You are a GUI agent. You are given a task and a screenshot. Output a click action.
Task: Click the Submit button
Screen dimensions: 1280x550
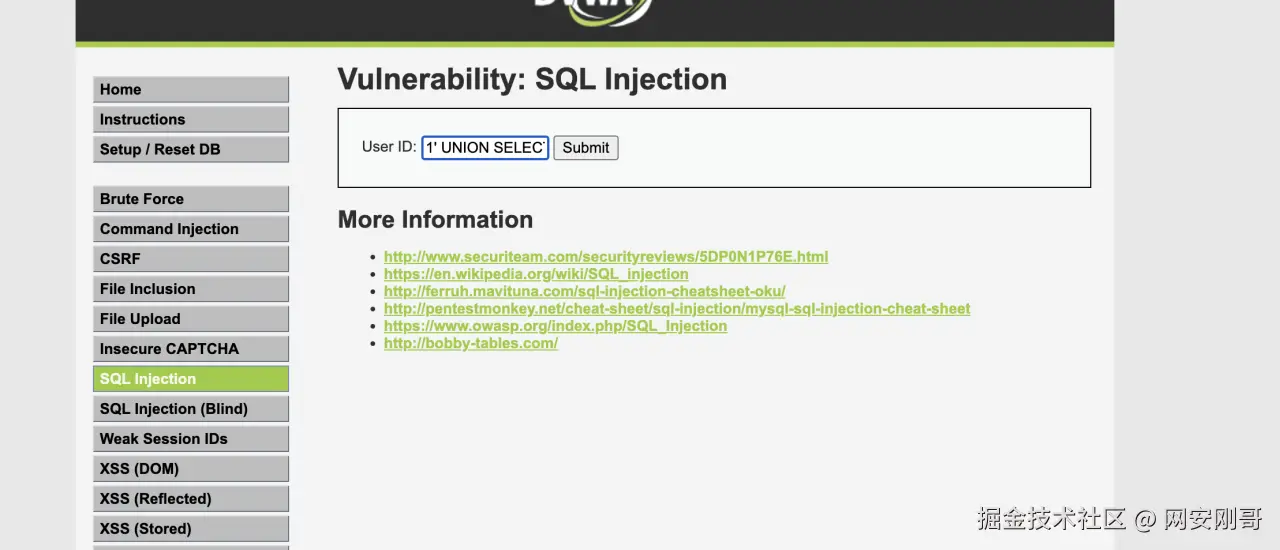(585, 148)
